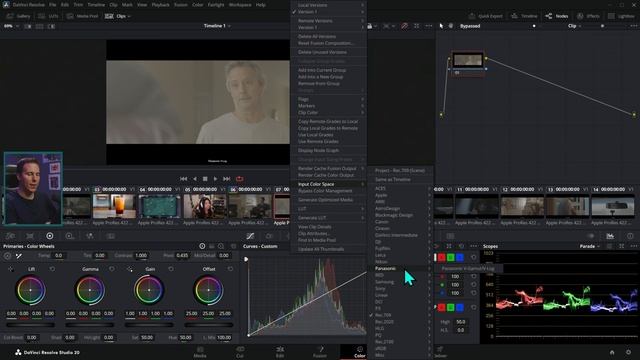Viewport: 640px width, 360px height.
Task: Reset the Gamma color wheel
Action: (112, 269)
